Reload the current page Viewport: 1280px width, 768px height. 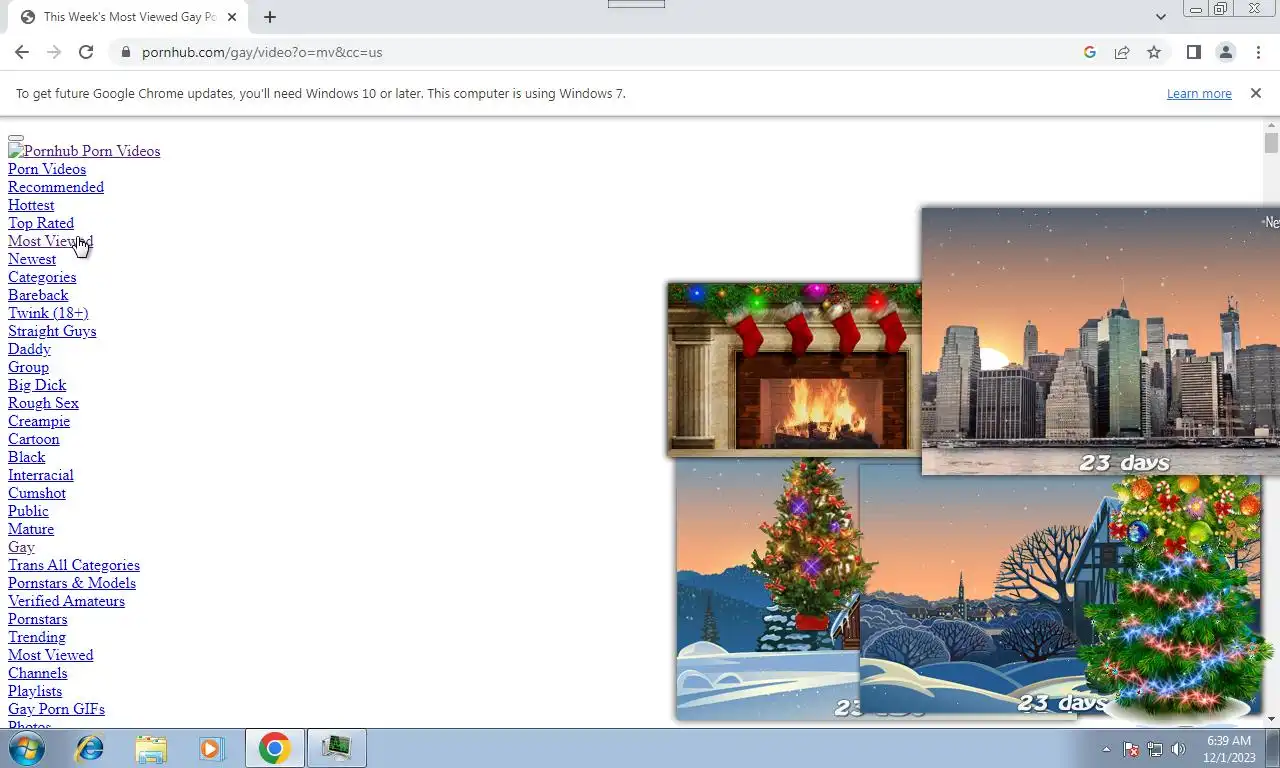(x=86, y=52)
